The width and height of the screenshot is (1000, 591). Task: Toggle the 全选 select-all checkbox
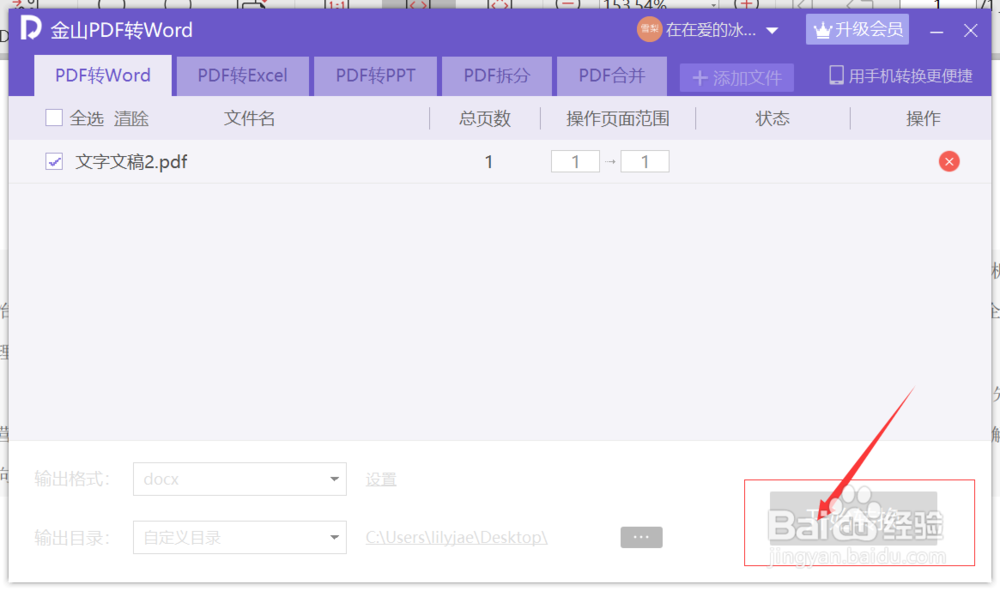[x=54, y=117]
